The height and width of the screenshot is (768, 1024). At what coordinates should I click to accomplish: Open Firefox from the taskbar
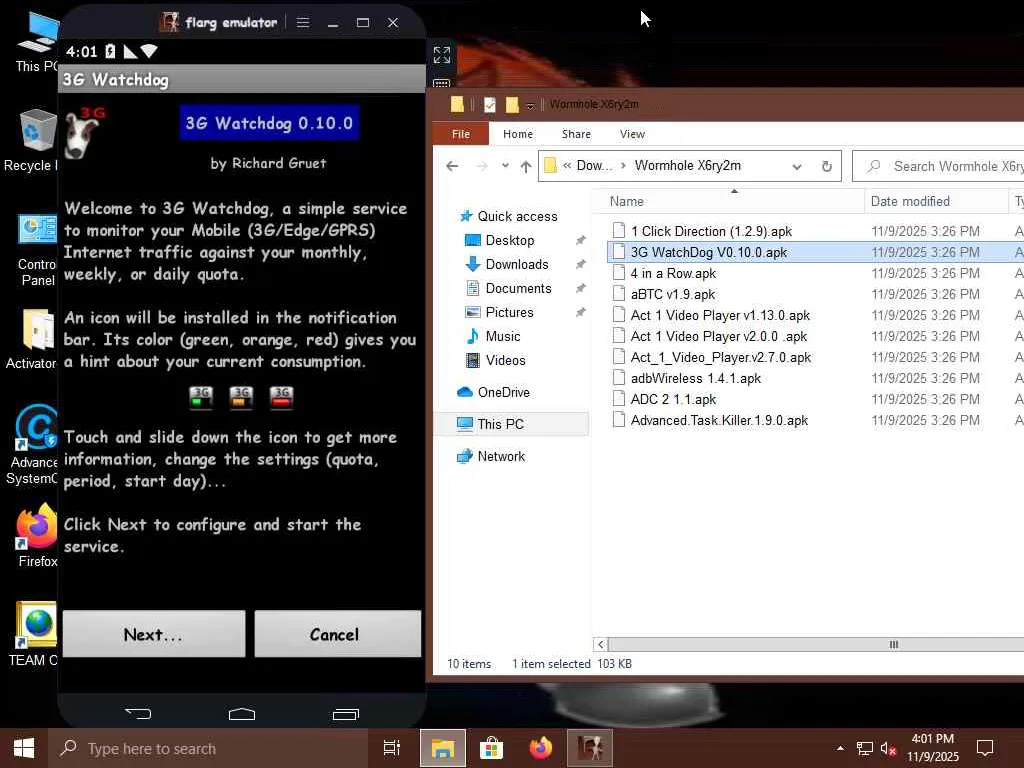coord(540,748)
